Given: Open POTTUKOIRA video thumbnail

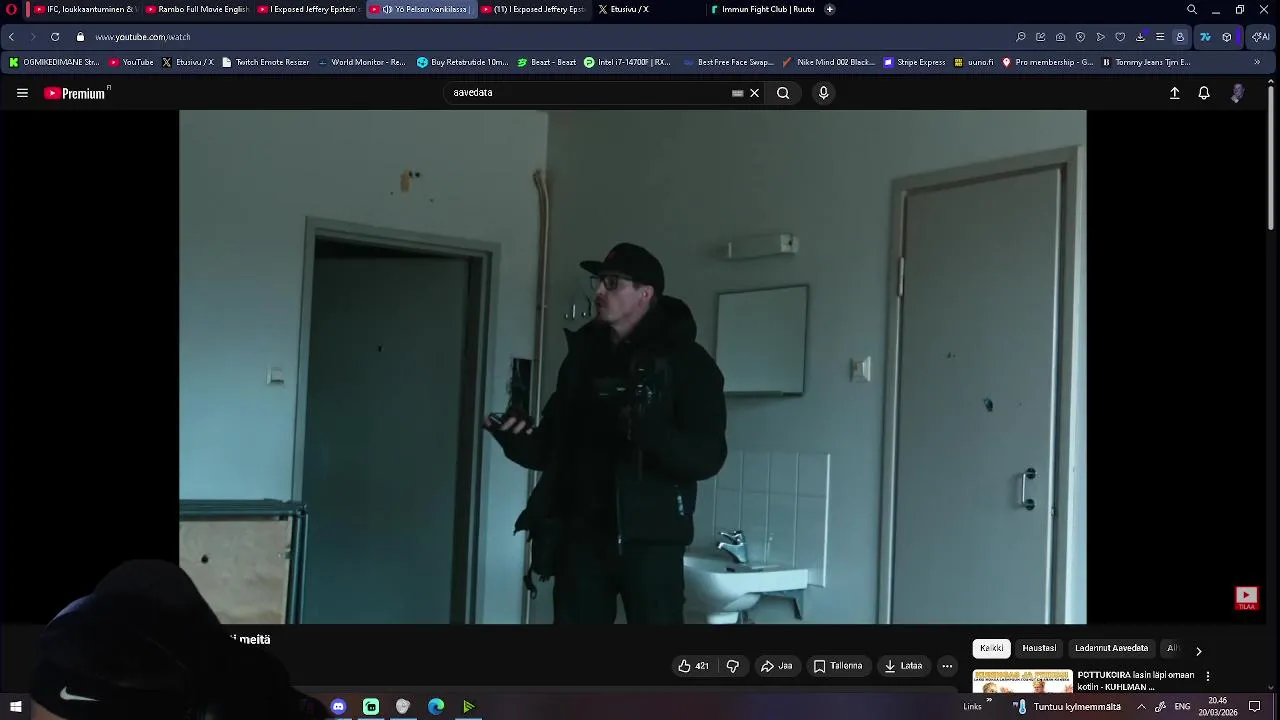Looking at the screenshot, I should 1022,681.
